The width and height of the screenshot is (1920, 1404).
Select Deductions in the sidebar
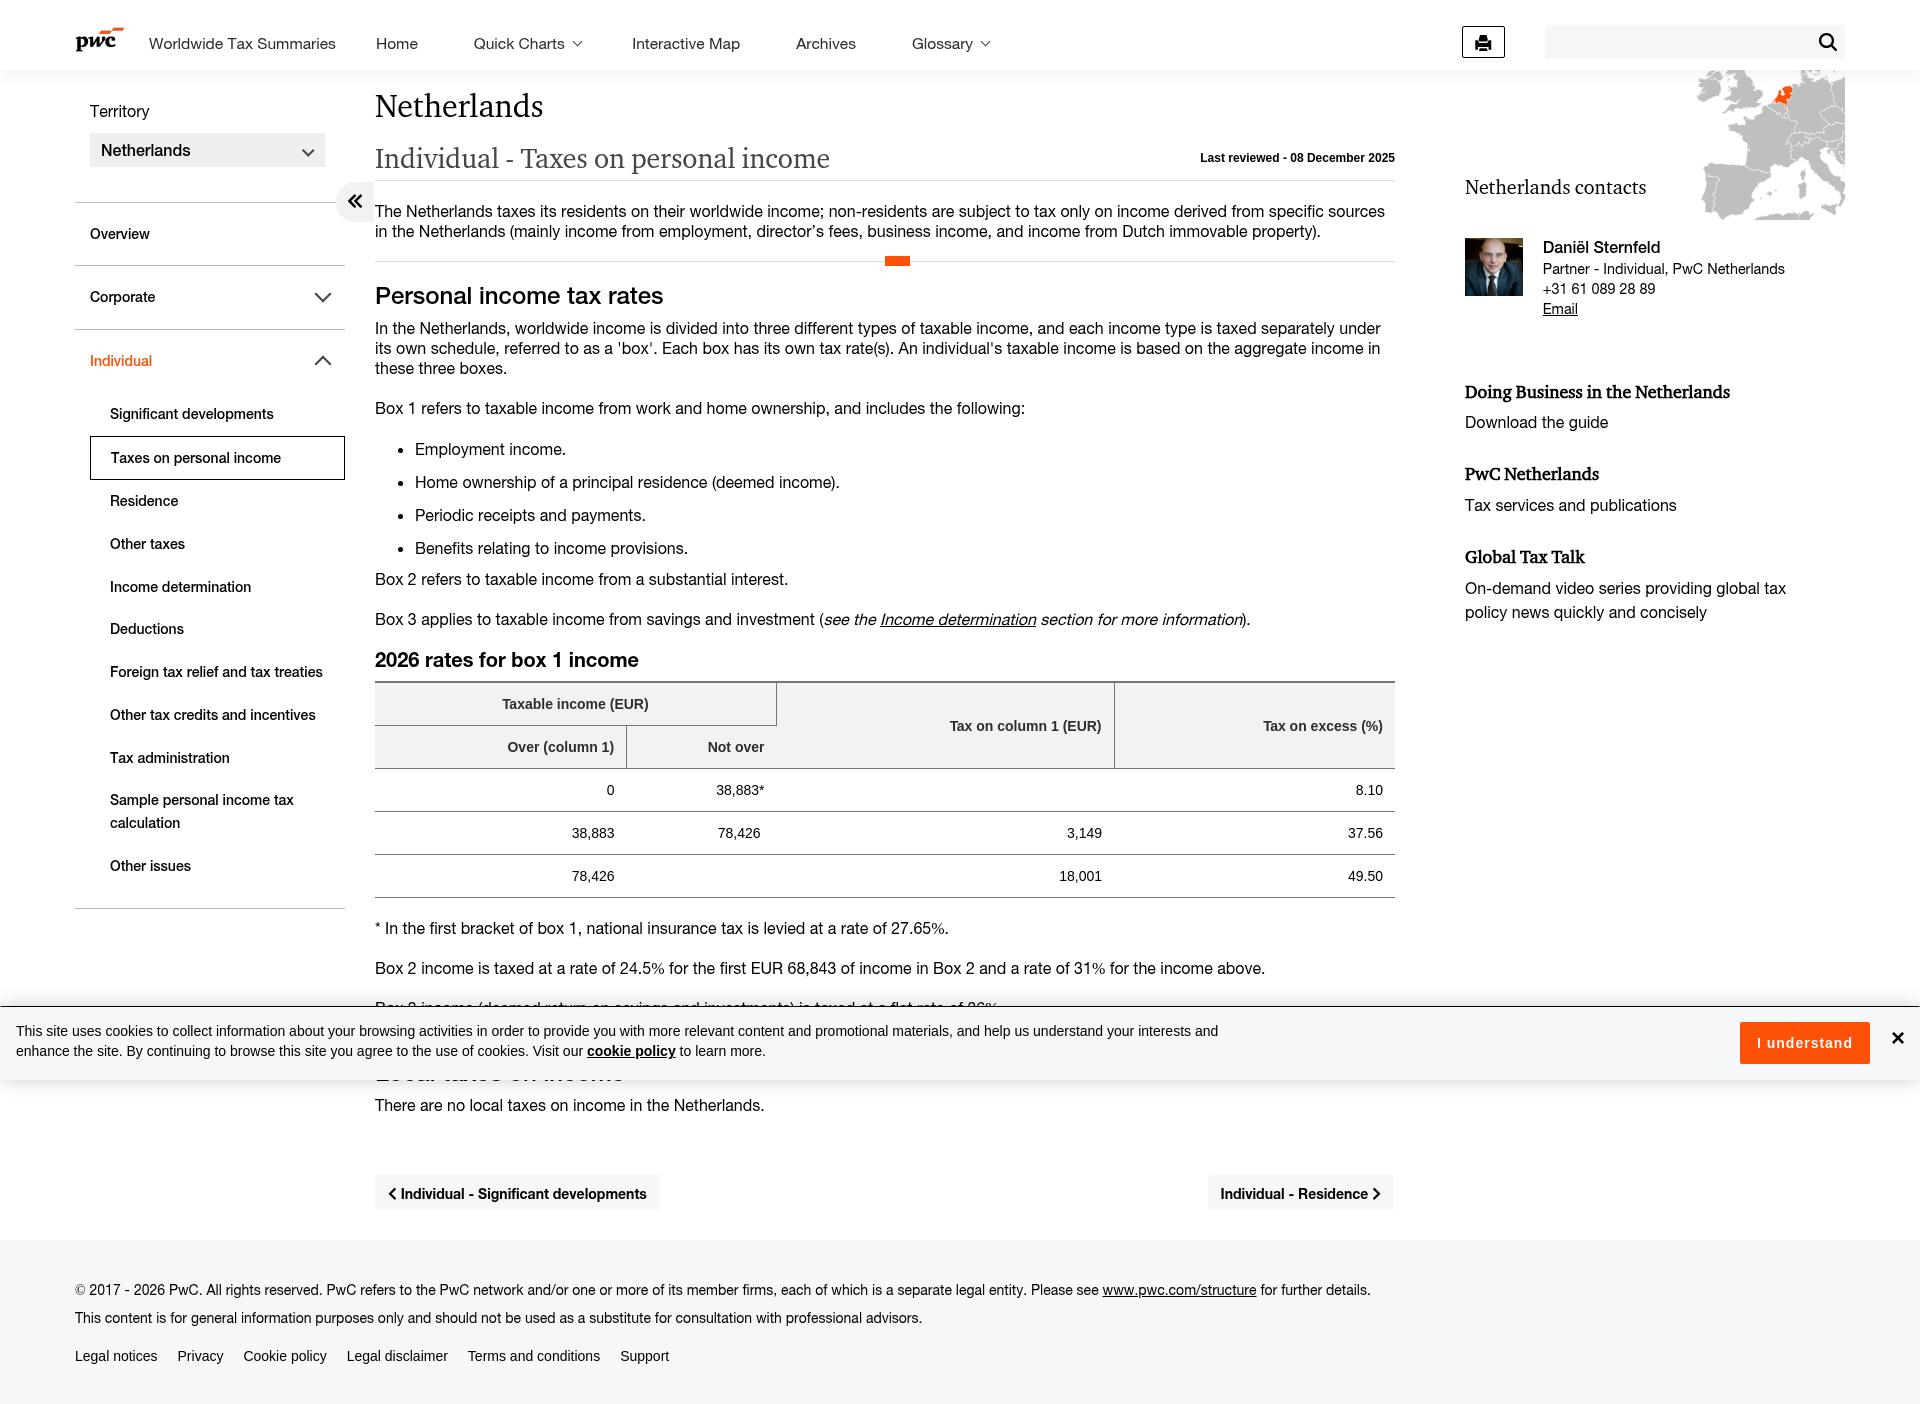pyautogui.click(x=147, y=629)
